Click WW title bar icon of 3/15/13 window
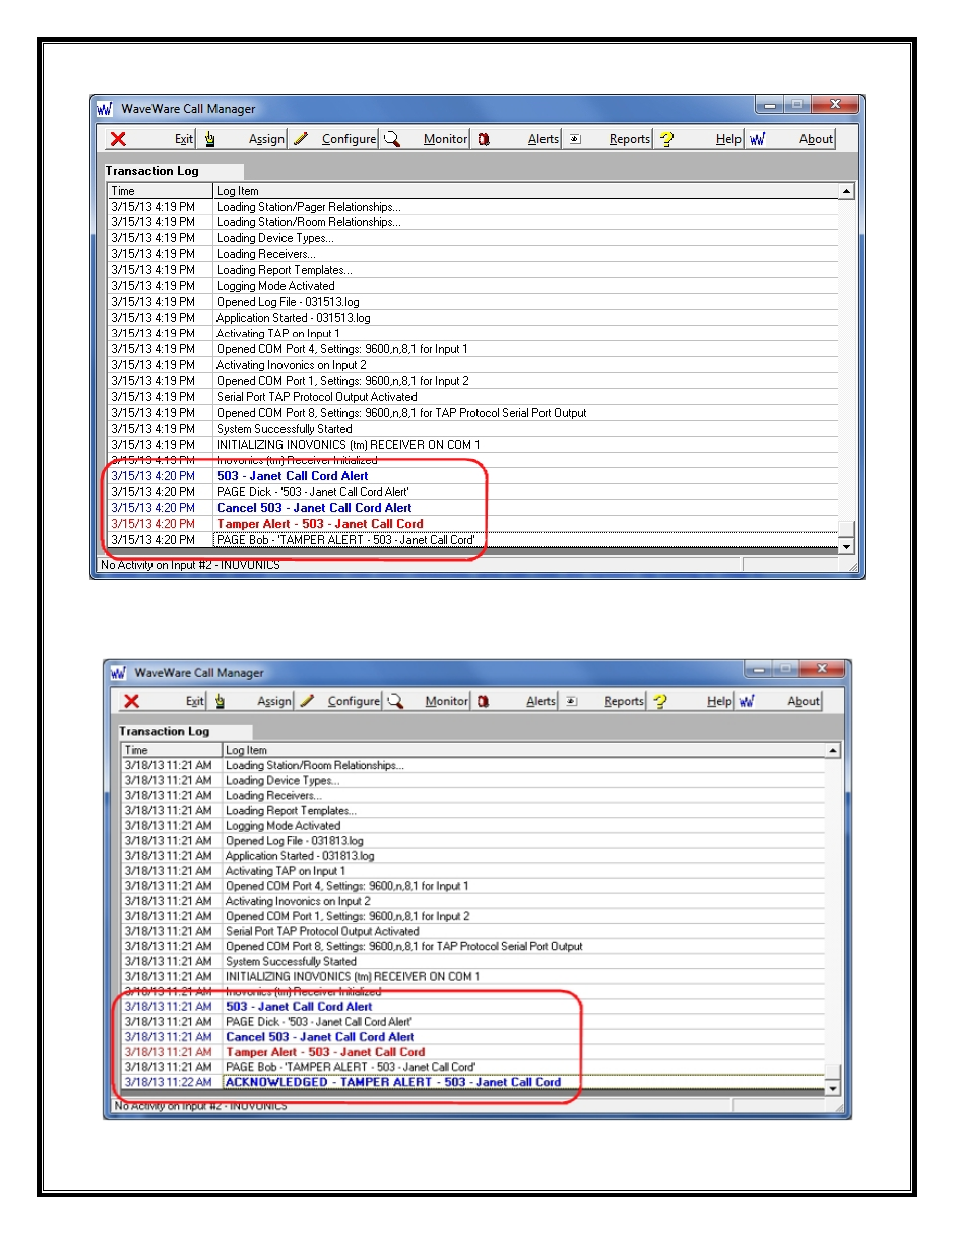The height and width of the screenshot is (1235, 954). coord(105,109)
